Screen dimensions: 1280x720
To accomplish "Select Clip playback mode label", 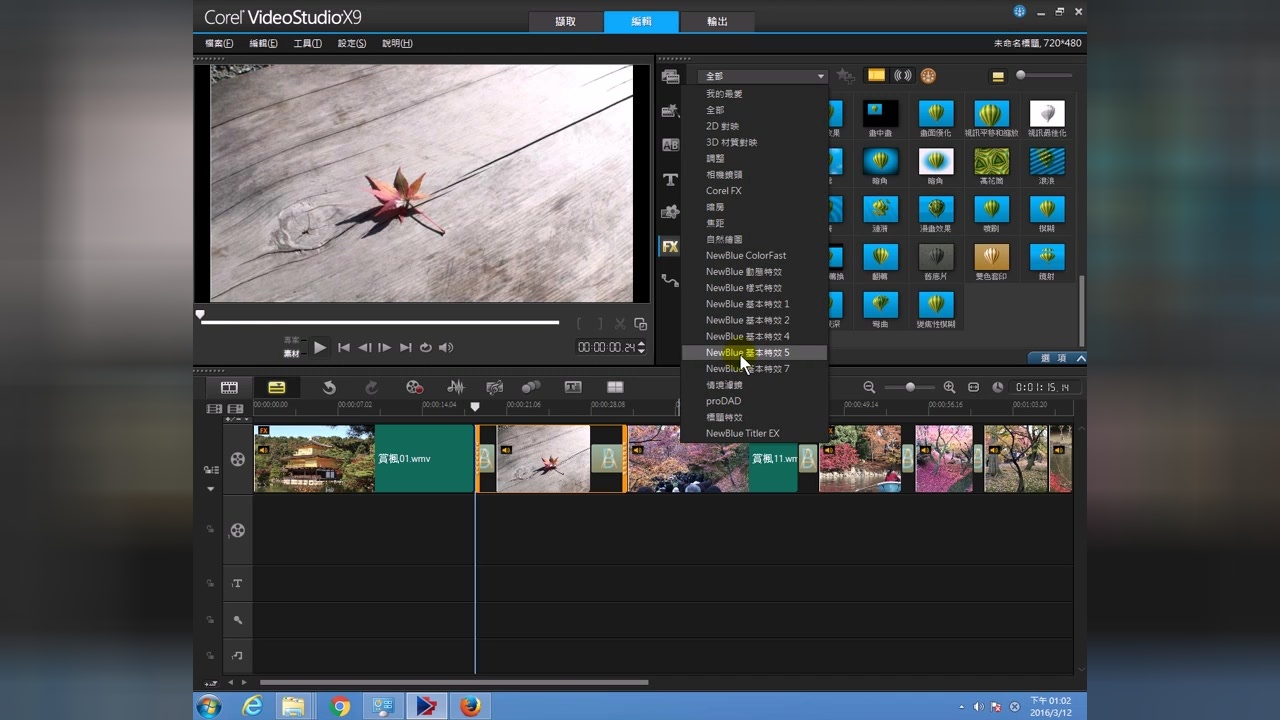I will (292, 353).
